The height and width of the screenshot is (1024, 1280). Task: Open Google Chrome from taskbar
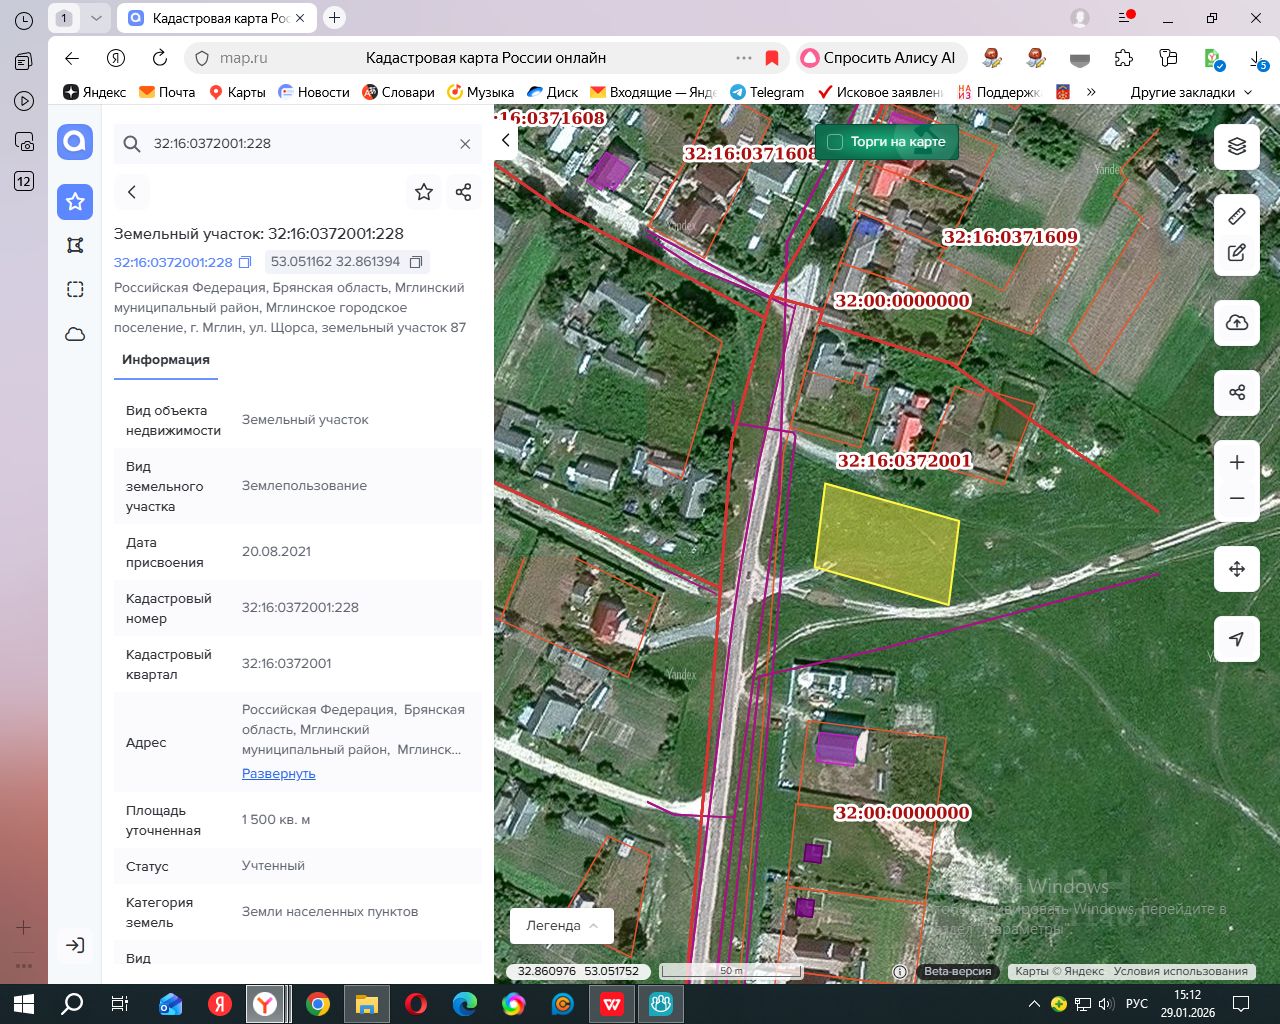(318, 1004)
